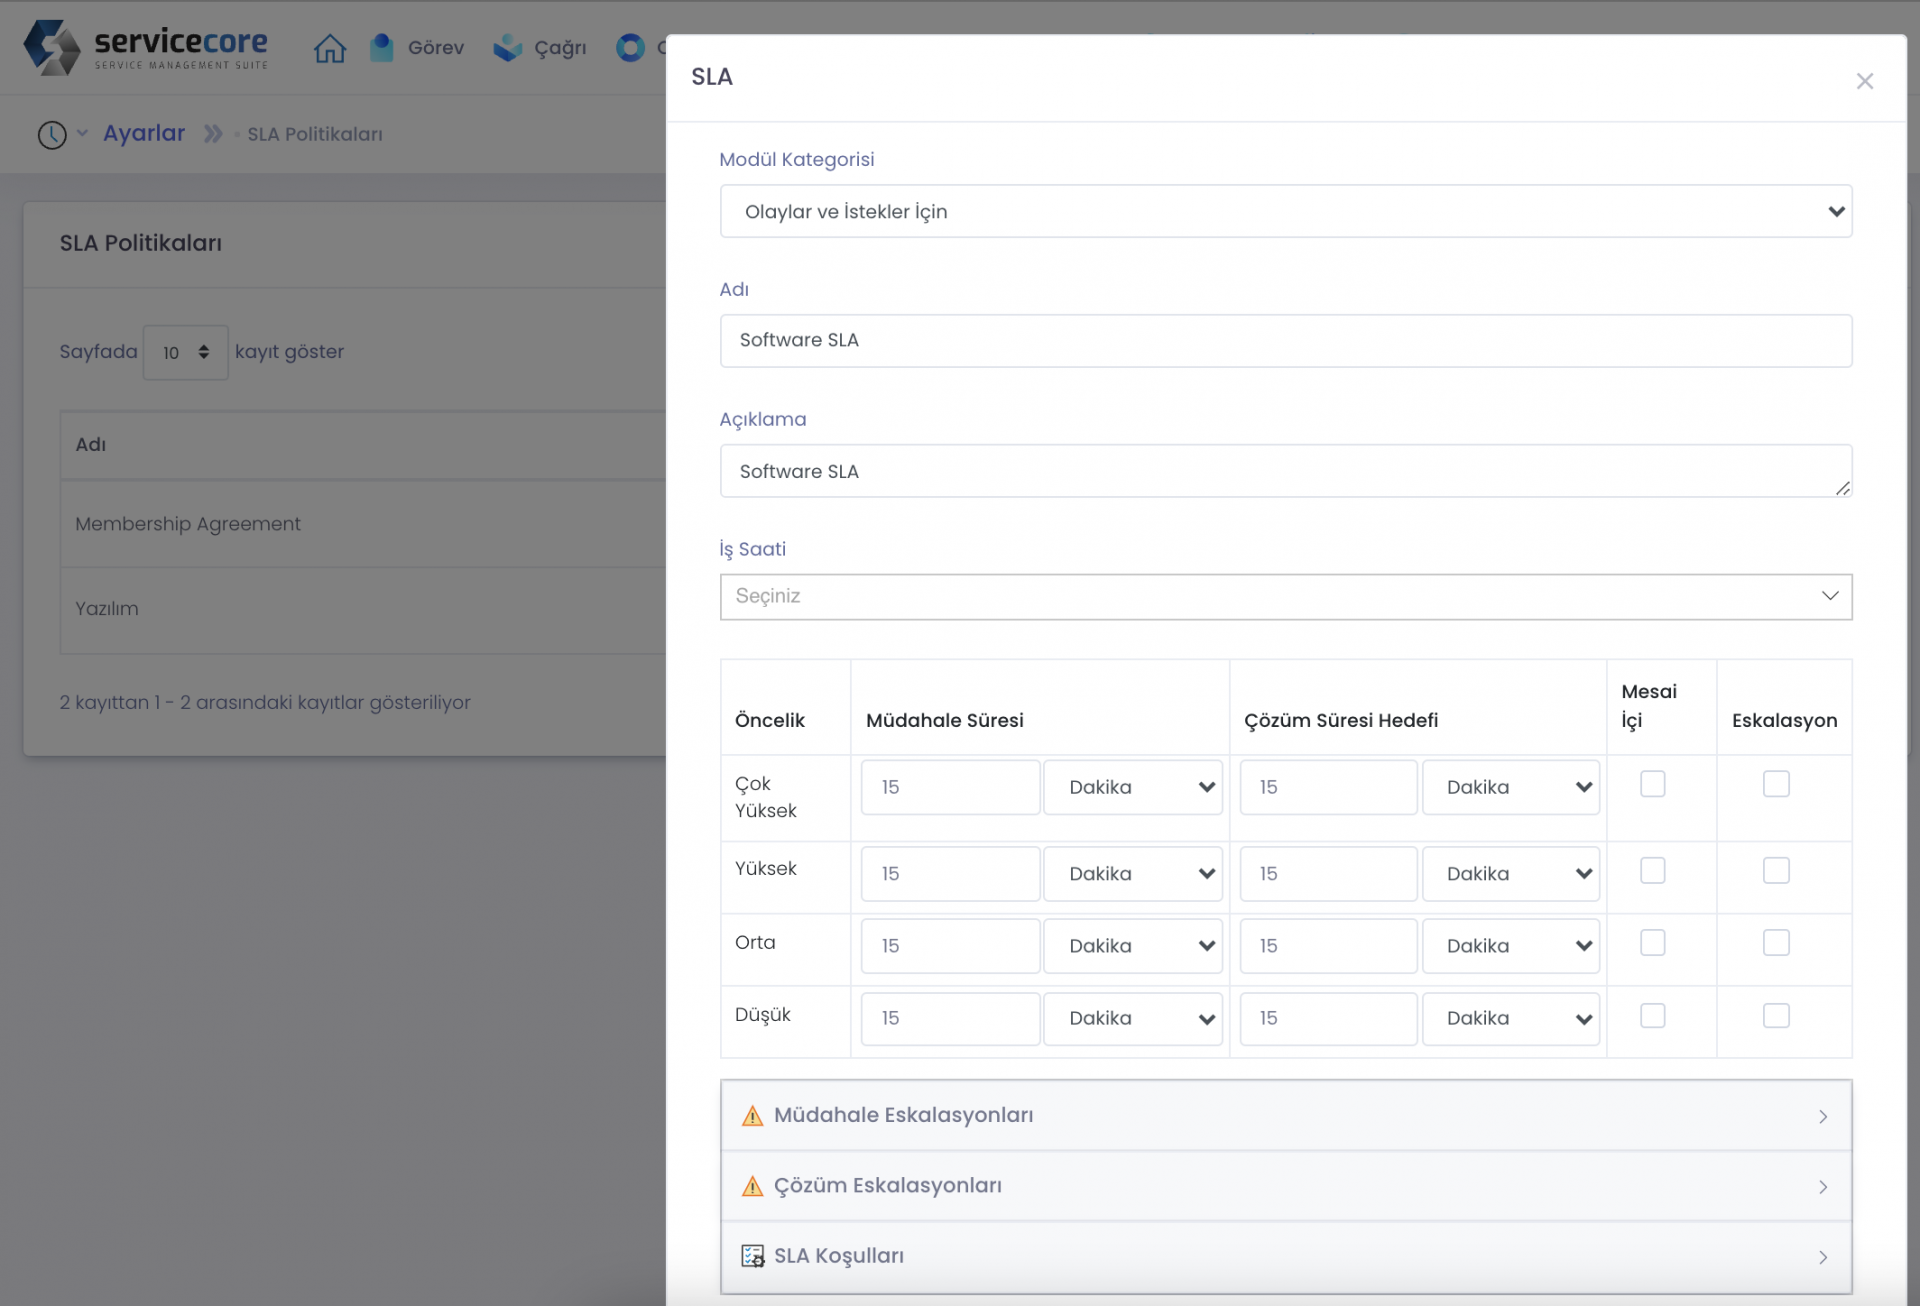Open the İş Saati selector

coord(1285,596)
